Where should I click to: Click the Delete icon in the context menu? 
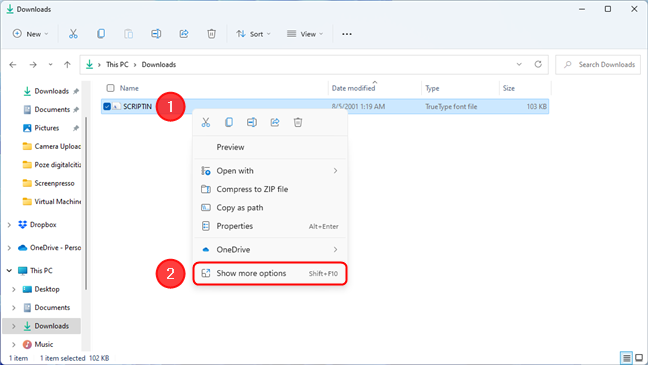coord(298,122)
